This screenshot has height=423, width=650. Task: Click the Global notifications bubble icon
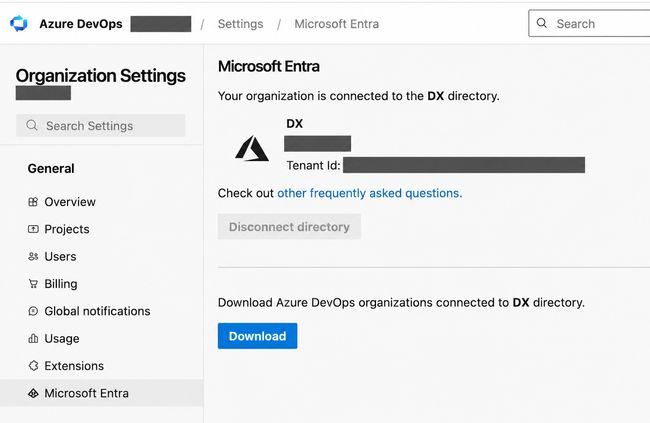(x=33, y=311)
